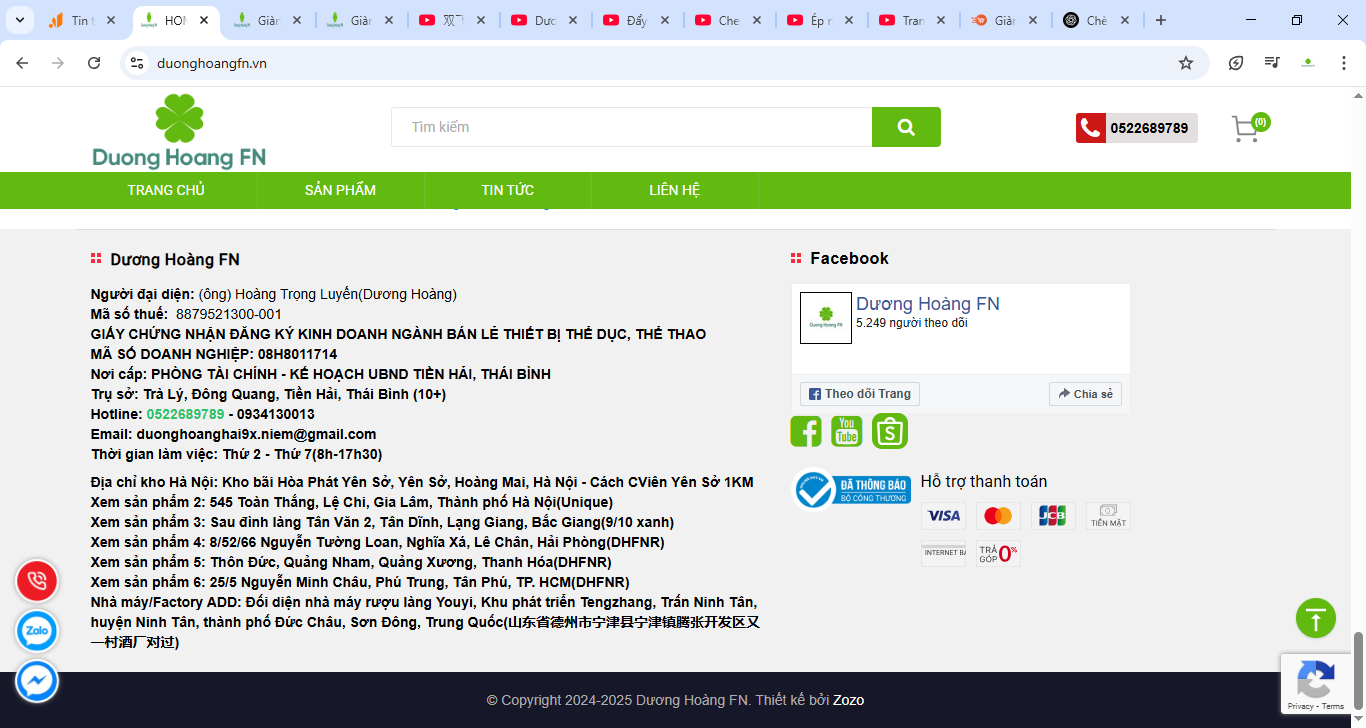Click the Facebook page profile thumbnail

(x=826, y=318)
